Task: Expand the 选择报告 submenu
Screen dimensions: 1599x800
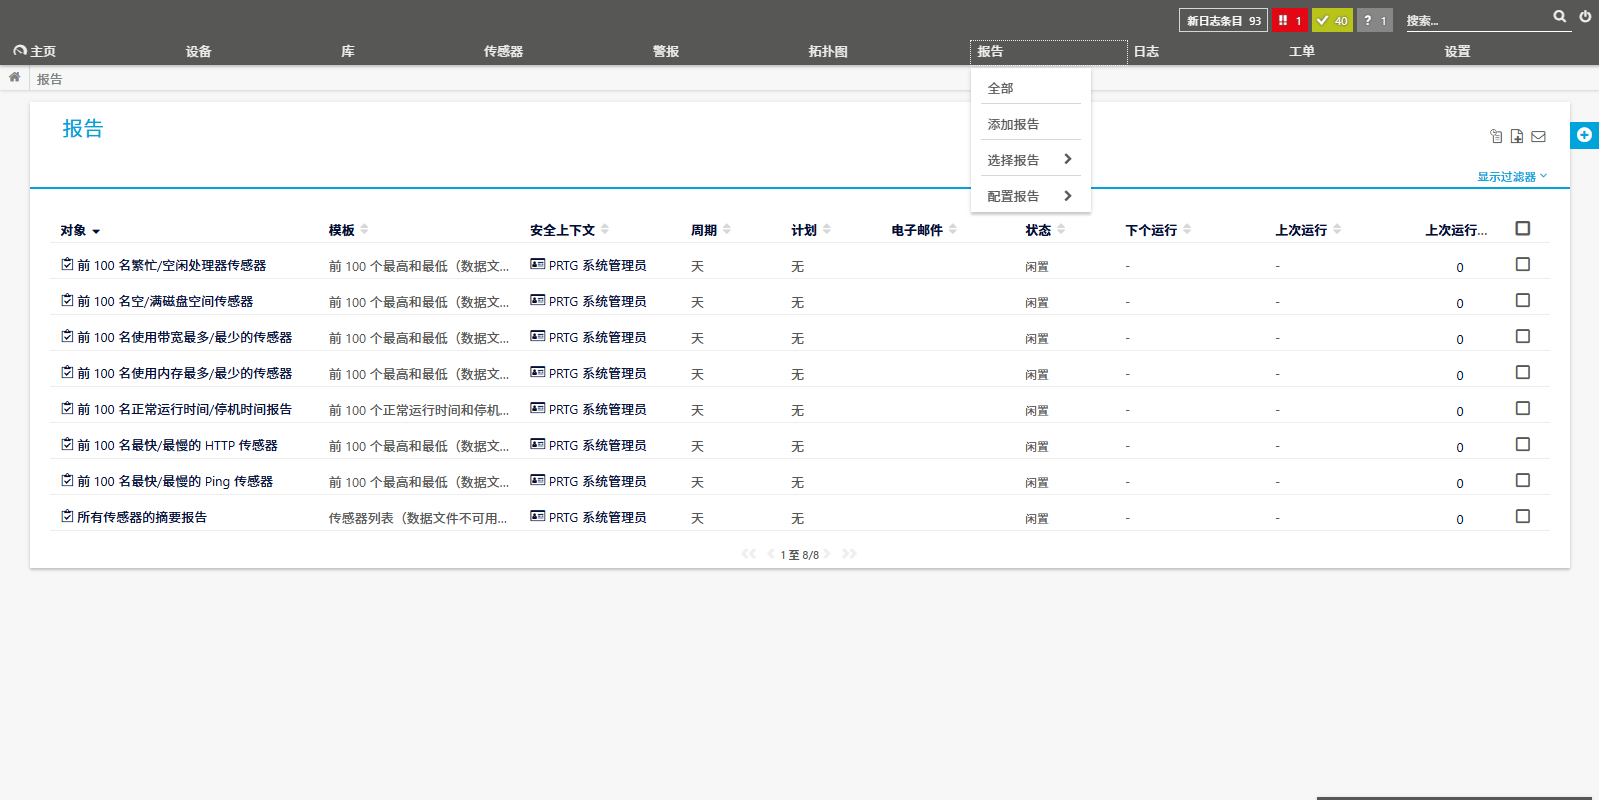Action: (x=1029, y=160)
